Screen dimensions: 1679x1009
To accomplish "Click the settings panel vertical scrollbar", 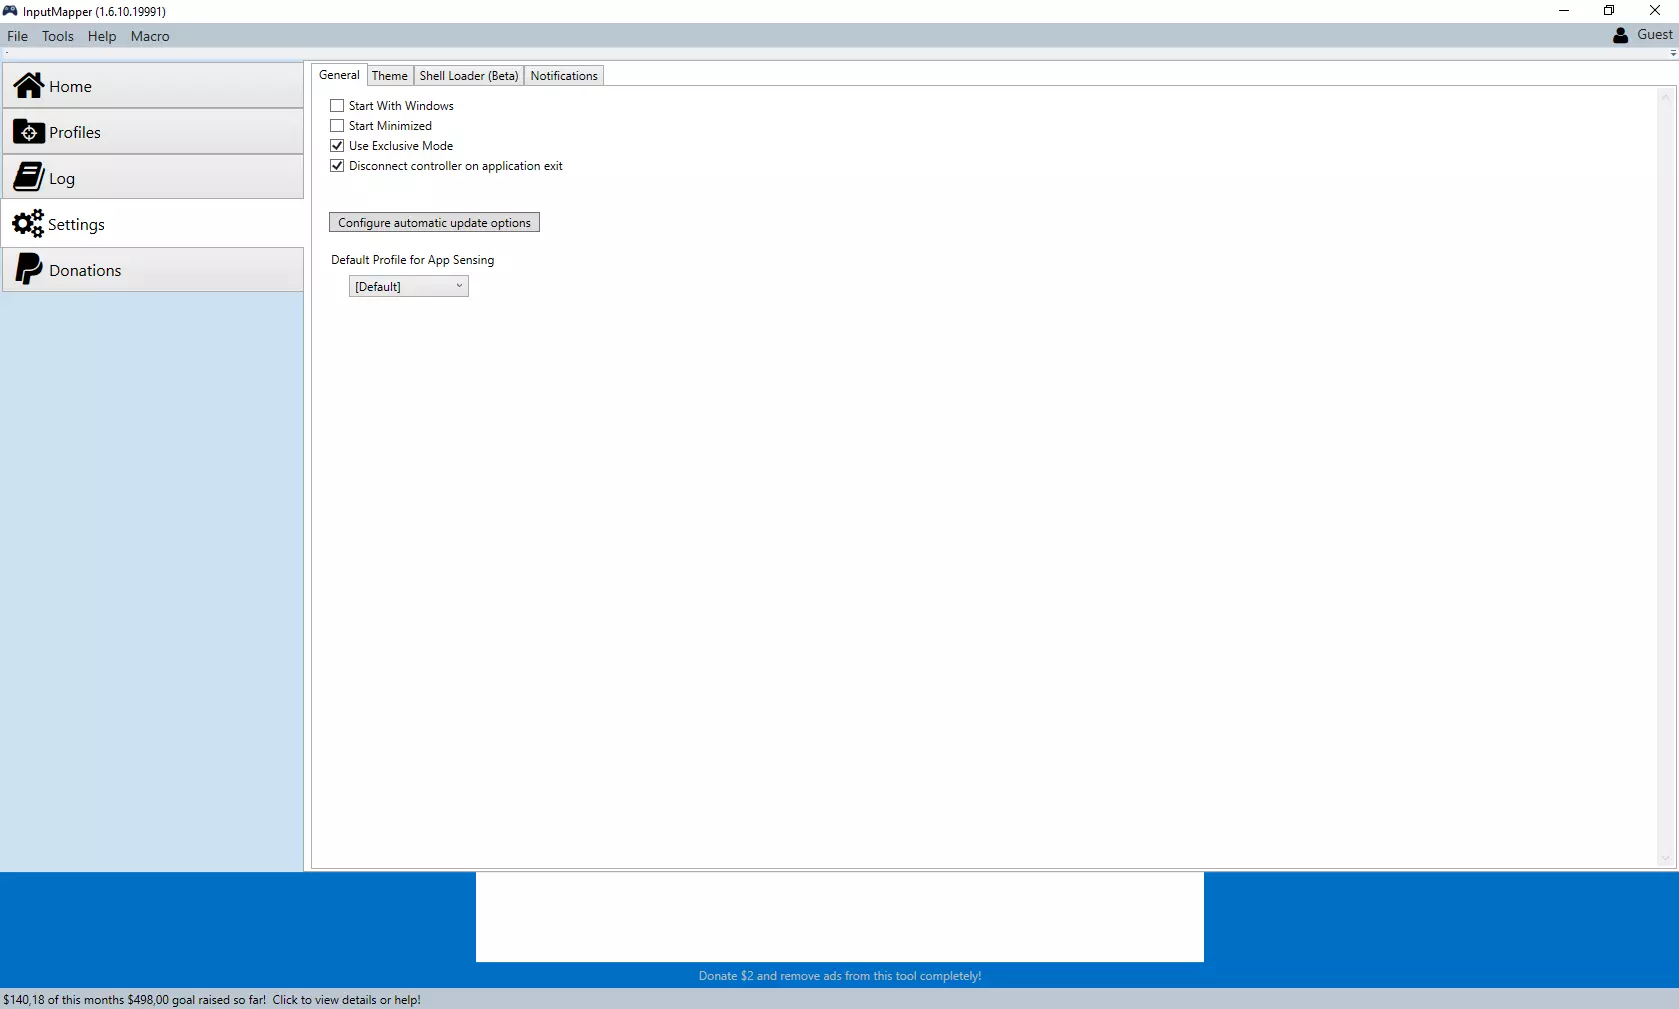I will click(1665, 476).
